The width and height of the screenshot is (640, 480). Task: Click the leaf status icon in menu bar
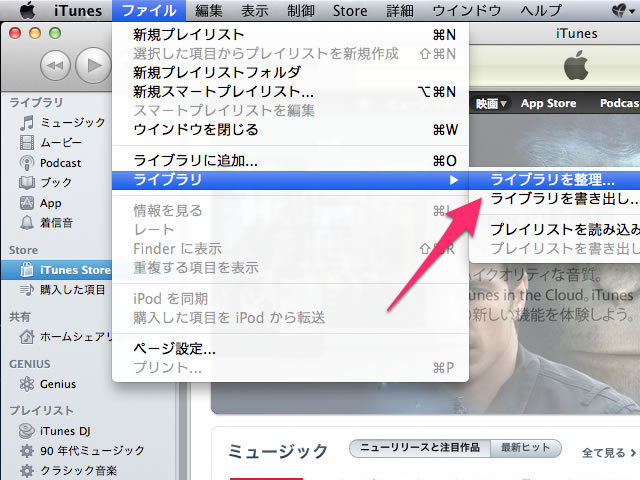point(620,11)
